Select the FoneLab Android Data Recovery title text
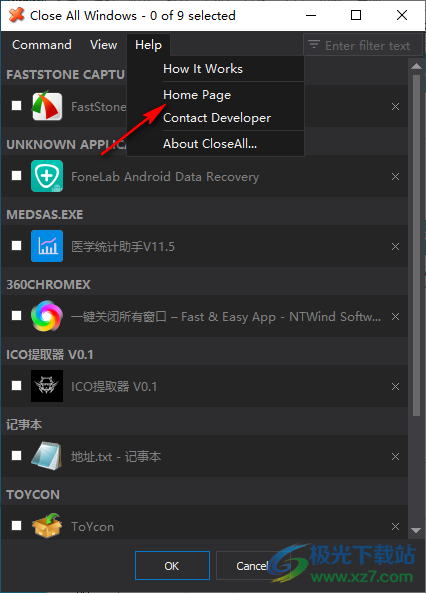Viewport: 426px width, 593px height. click(x=165, y=177)
